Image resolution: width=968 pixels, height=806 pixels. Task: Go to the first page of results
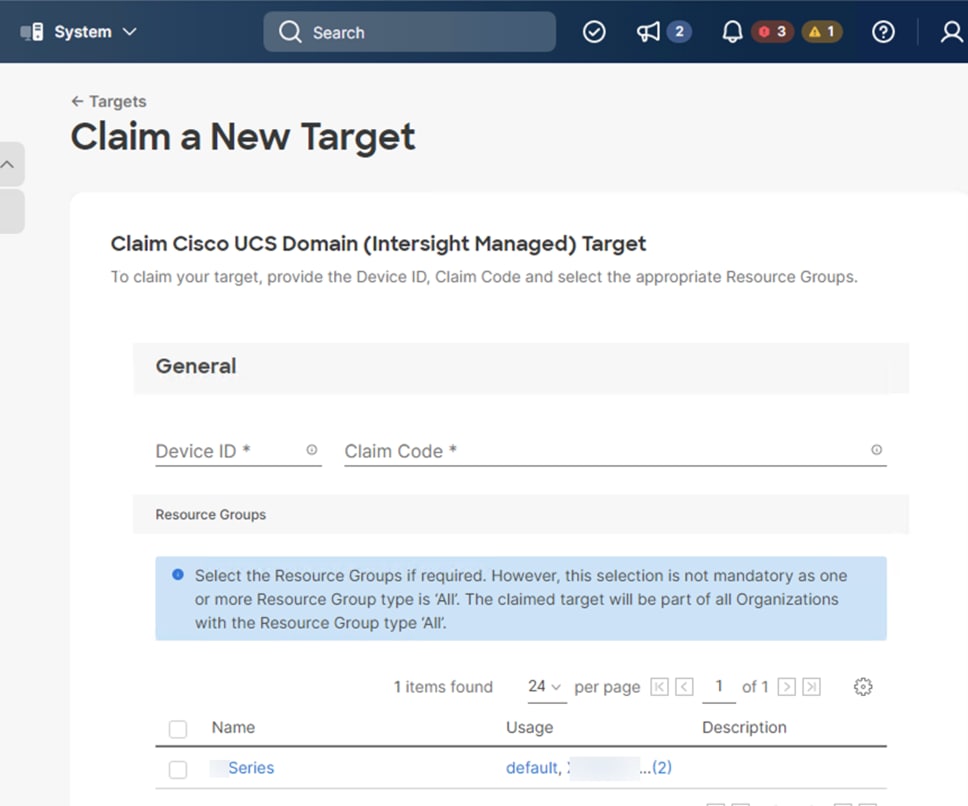pyautogui.click(x=659, y=686)
